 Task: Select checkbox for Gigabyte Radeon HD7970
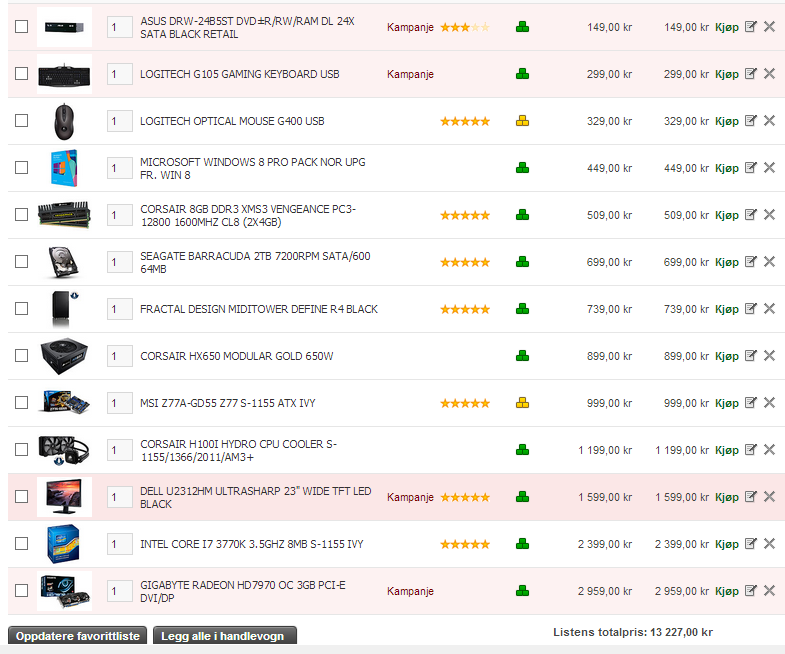(x=22, y=590)
